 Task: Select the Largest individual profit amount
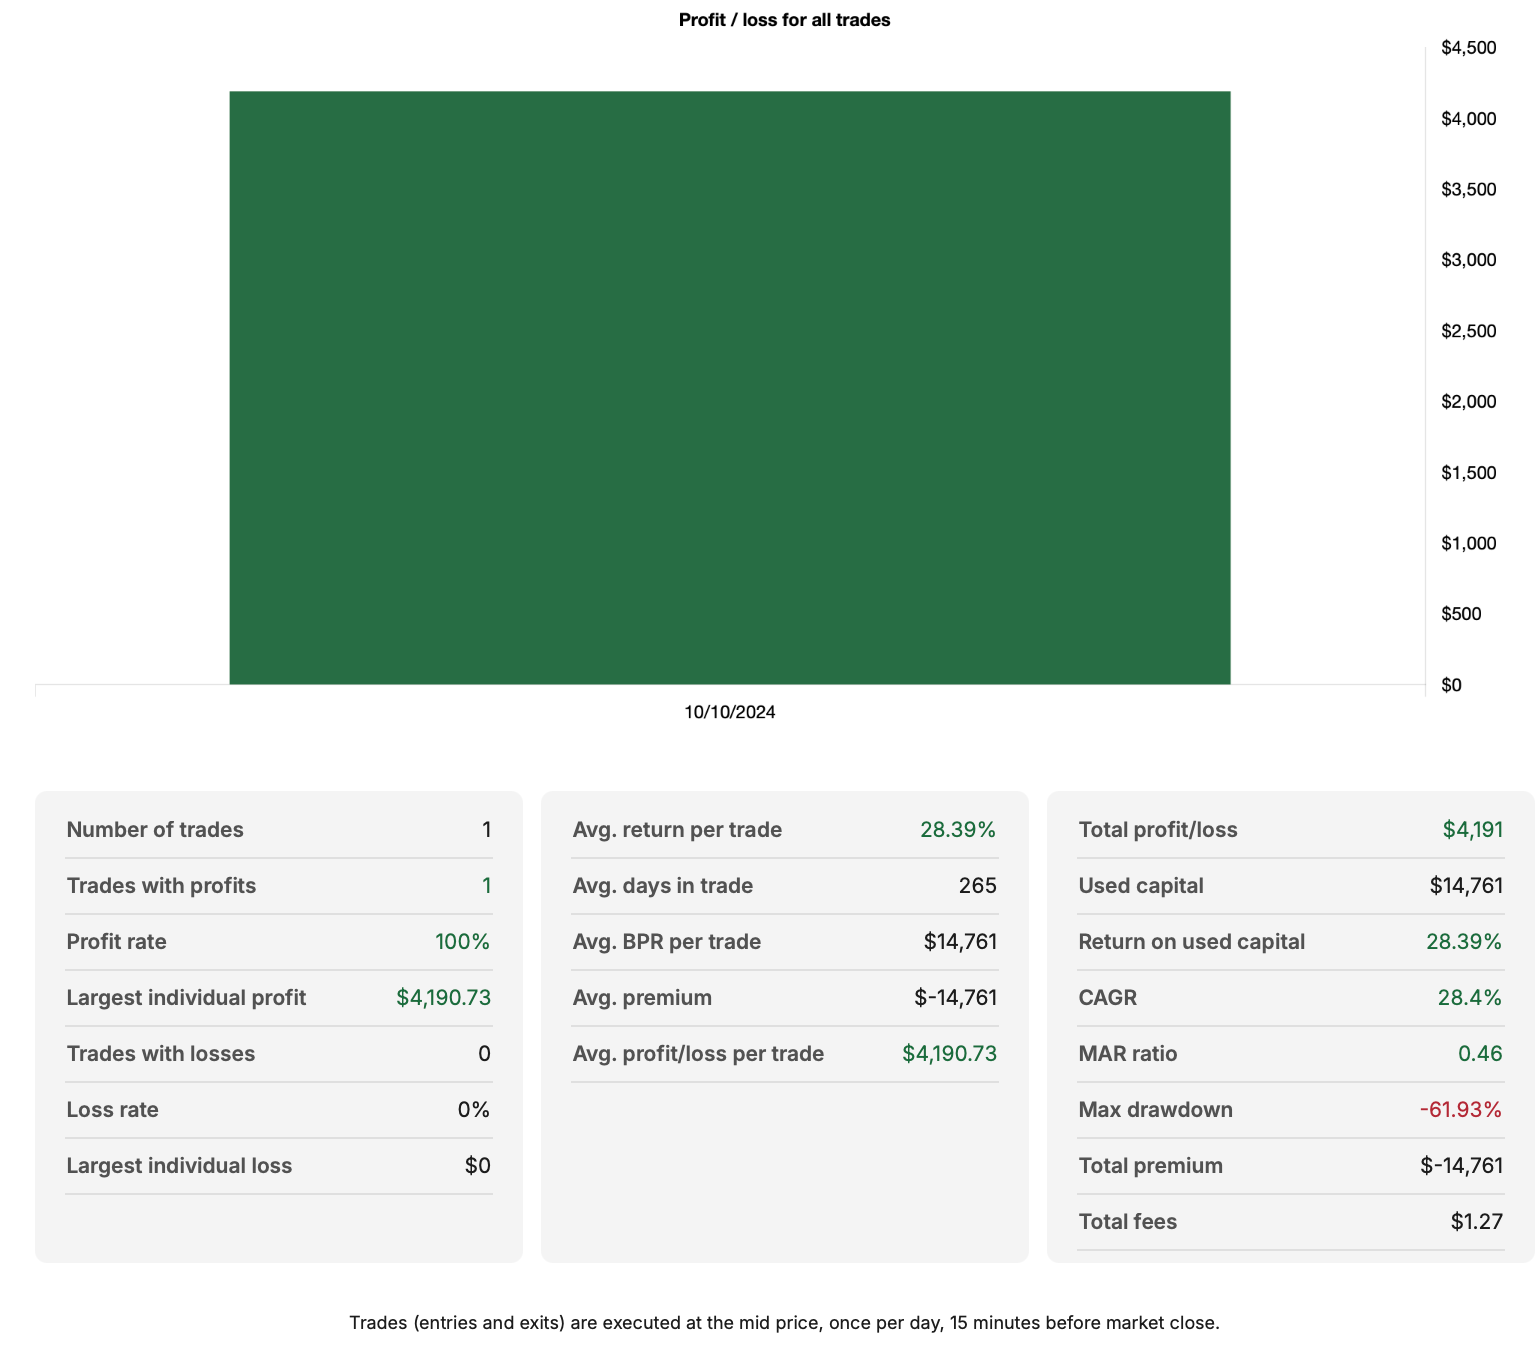442,997
